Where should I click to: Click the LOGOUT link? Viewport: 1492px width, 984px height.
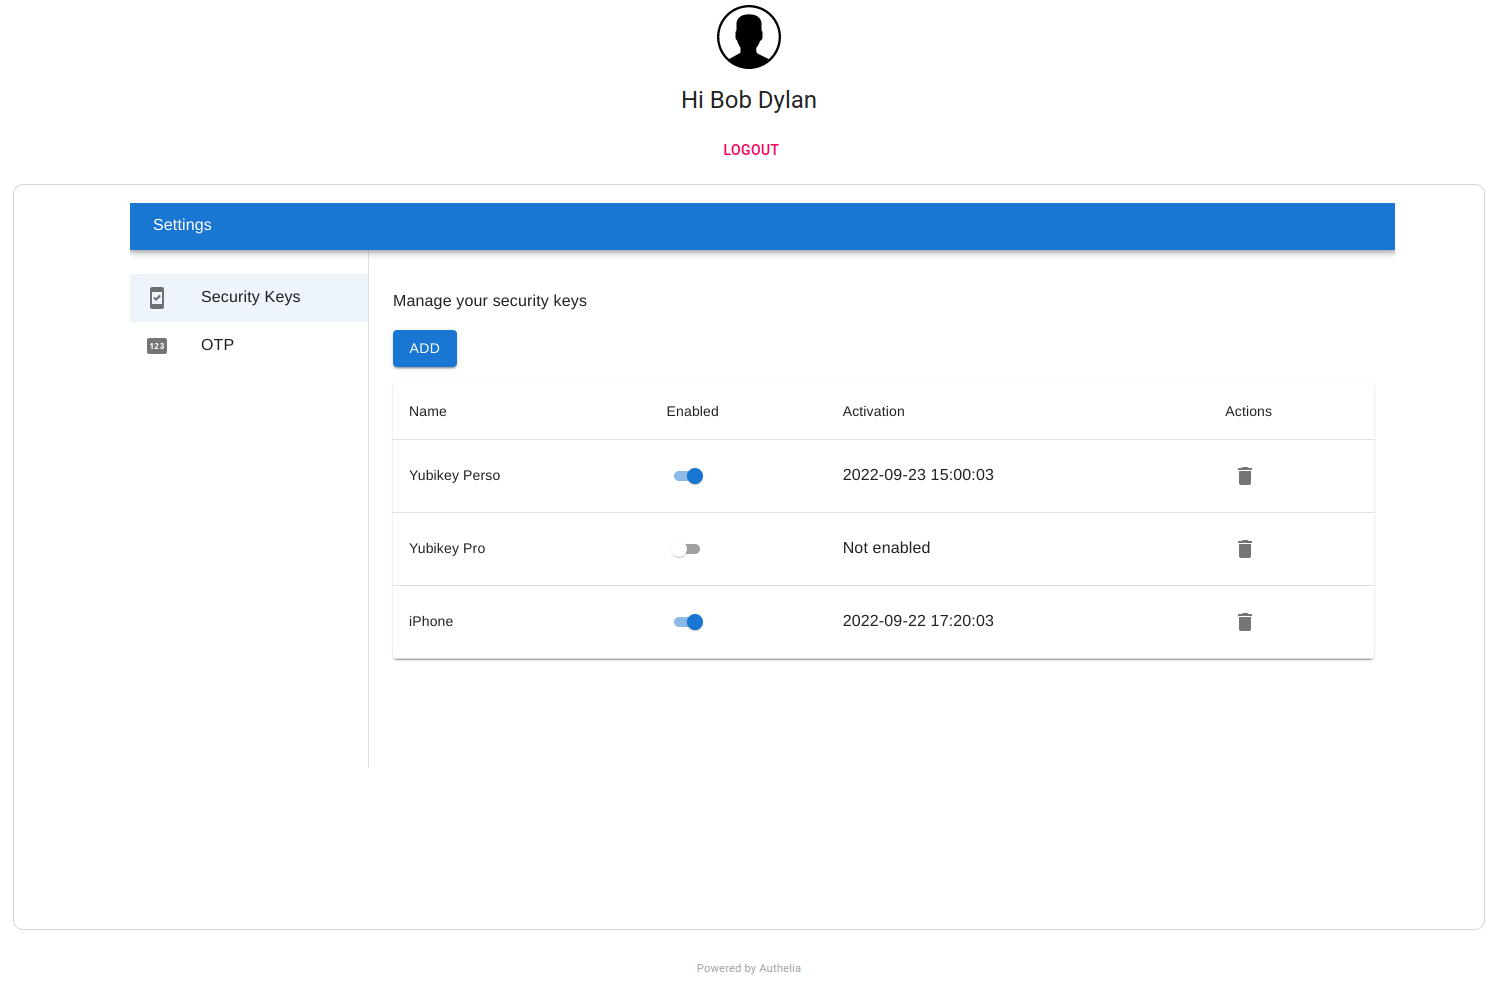pos(750,149)
